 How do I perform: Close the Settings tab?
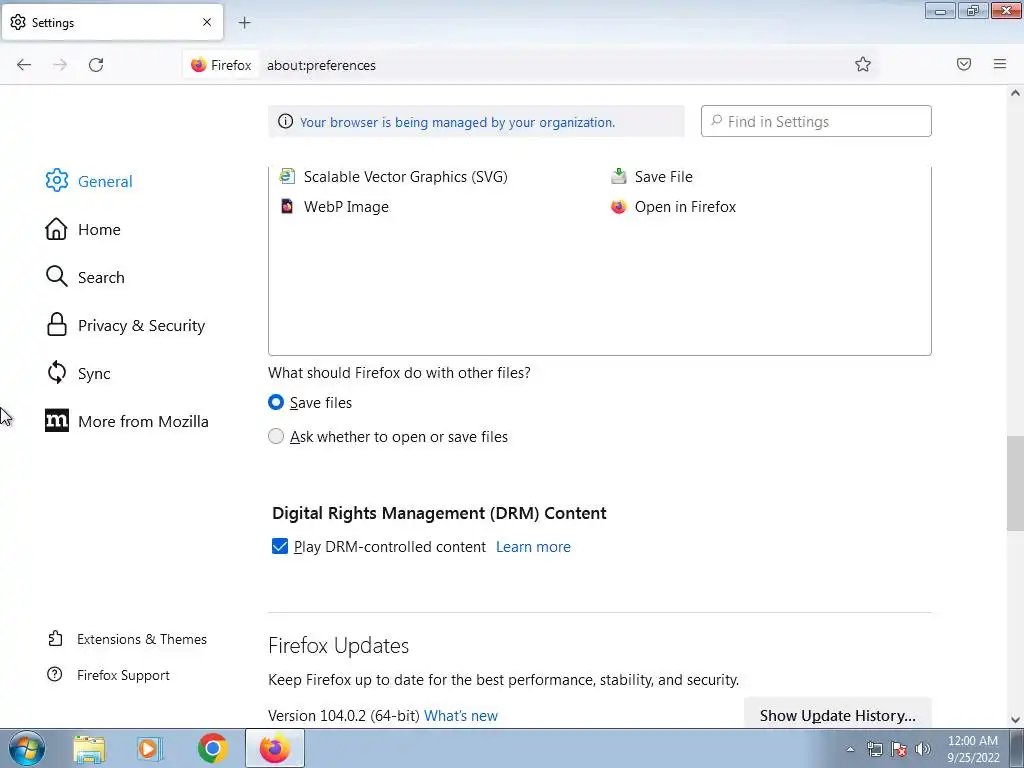click(x=207, y=22)
